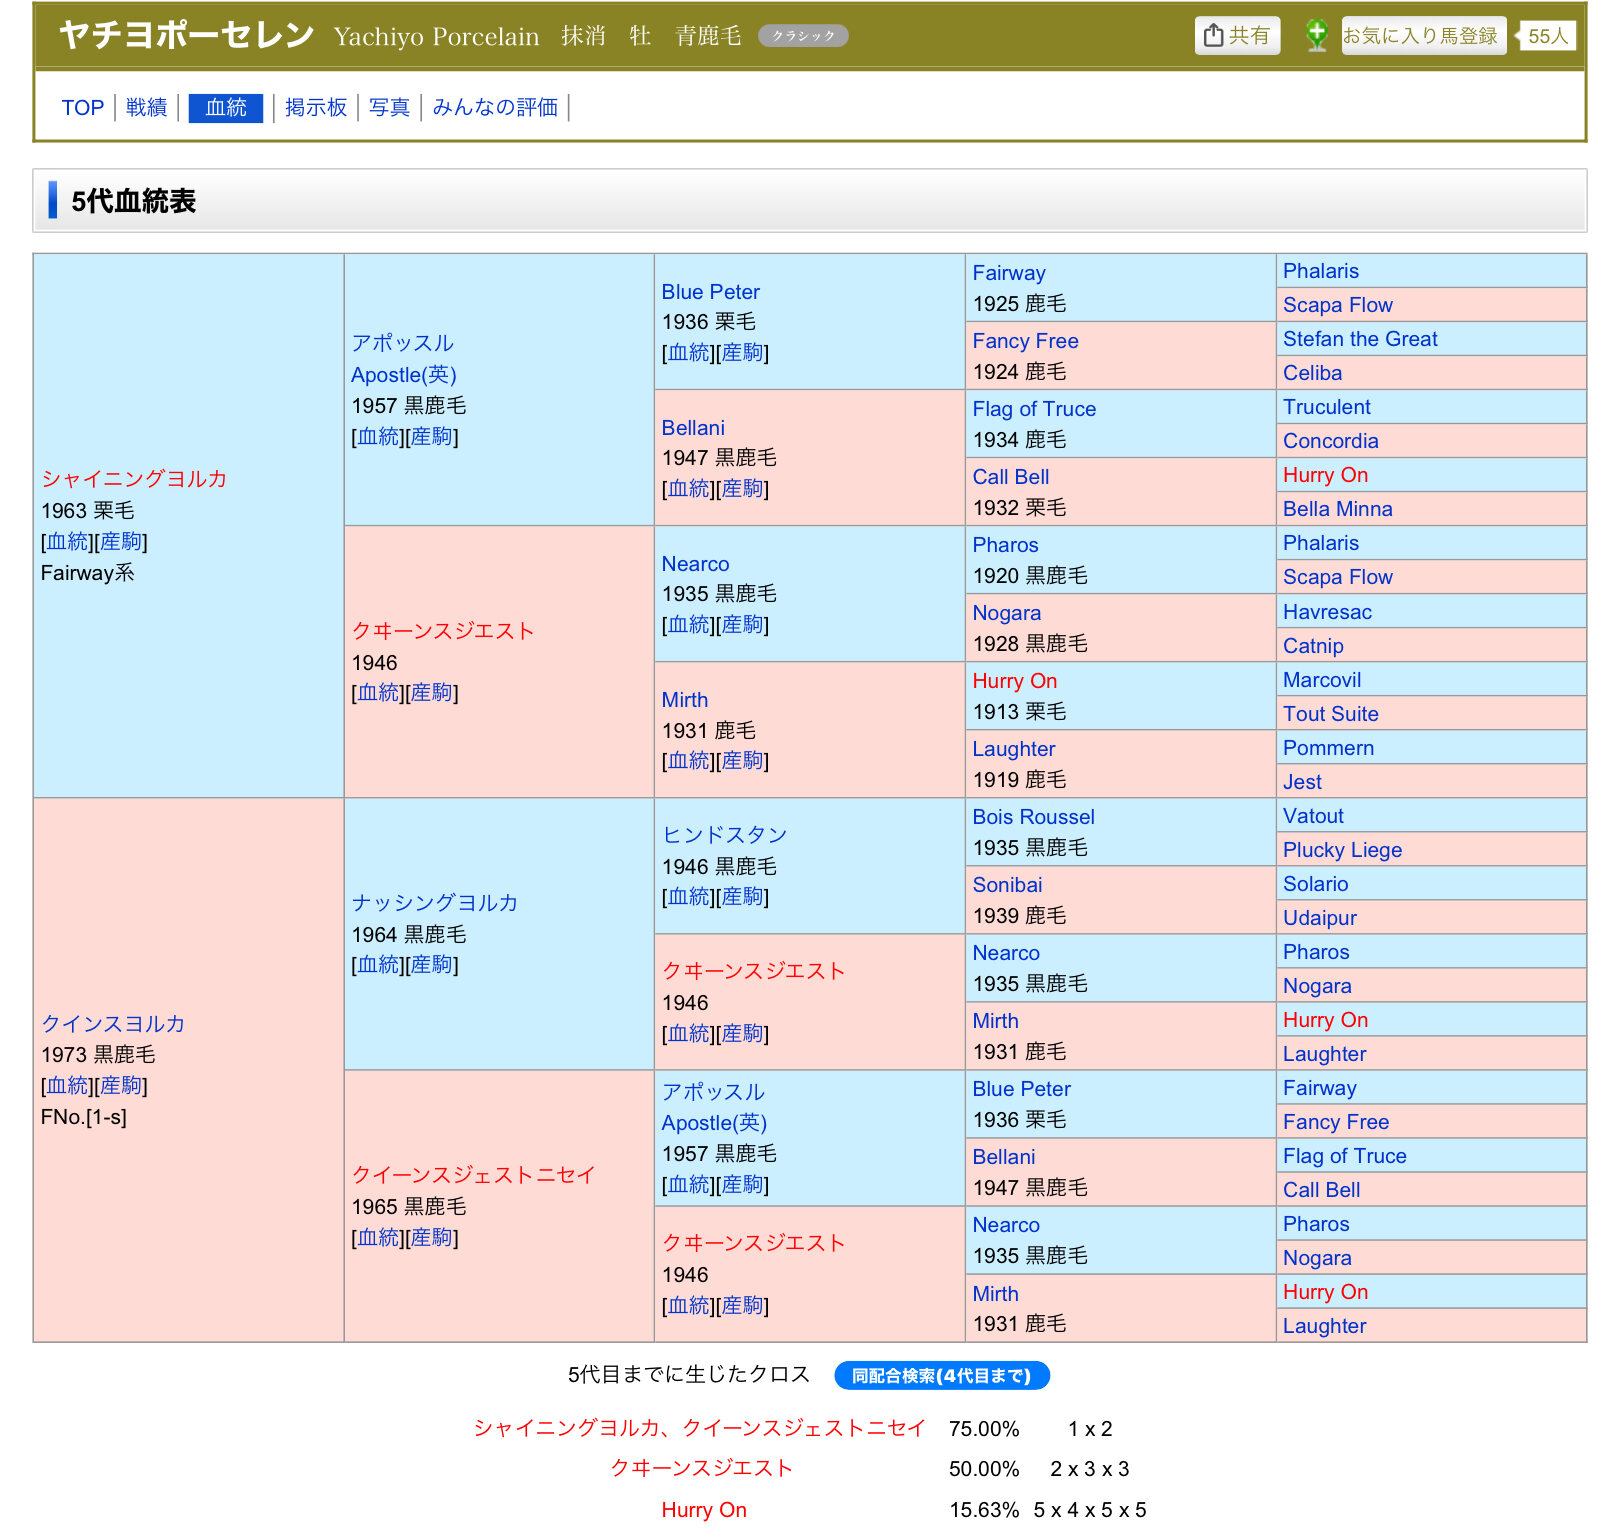Select the 血統 tab
Image resolution: width=1620 pixels, height=1533 pixels.
(225, 107)
